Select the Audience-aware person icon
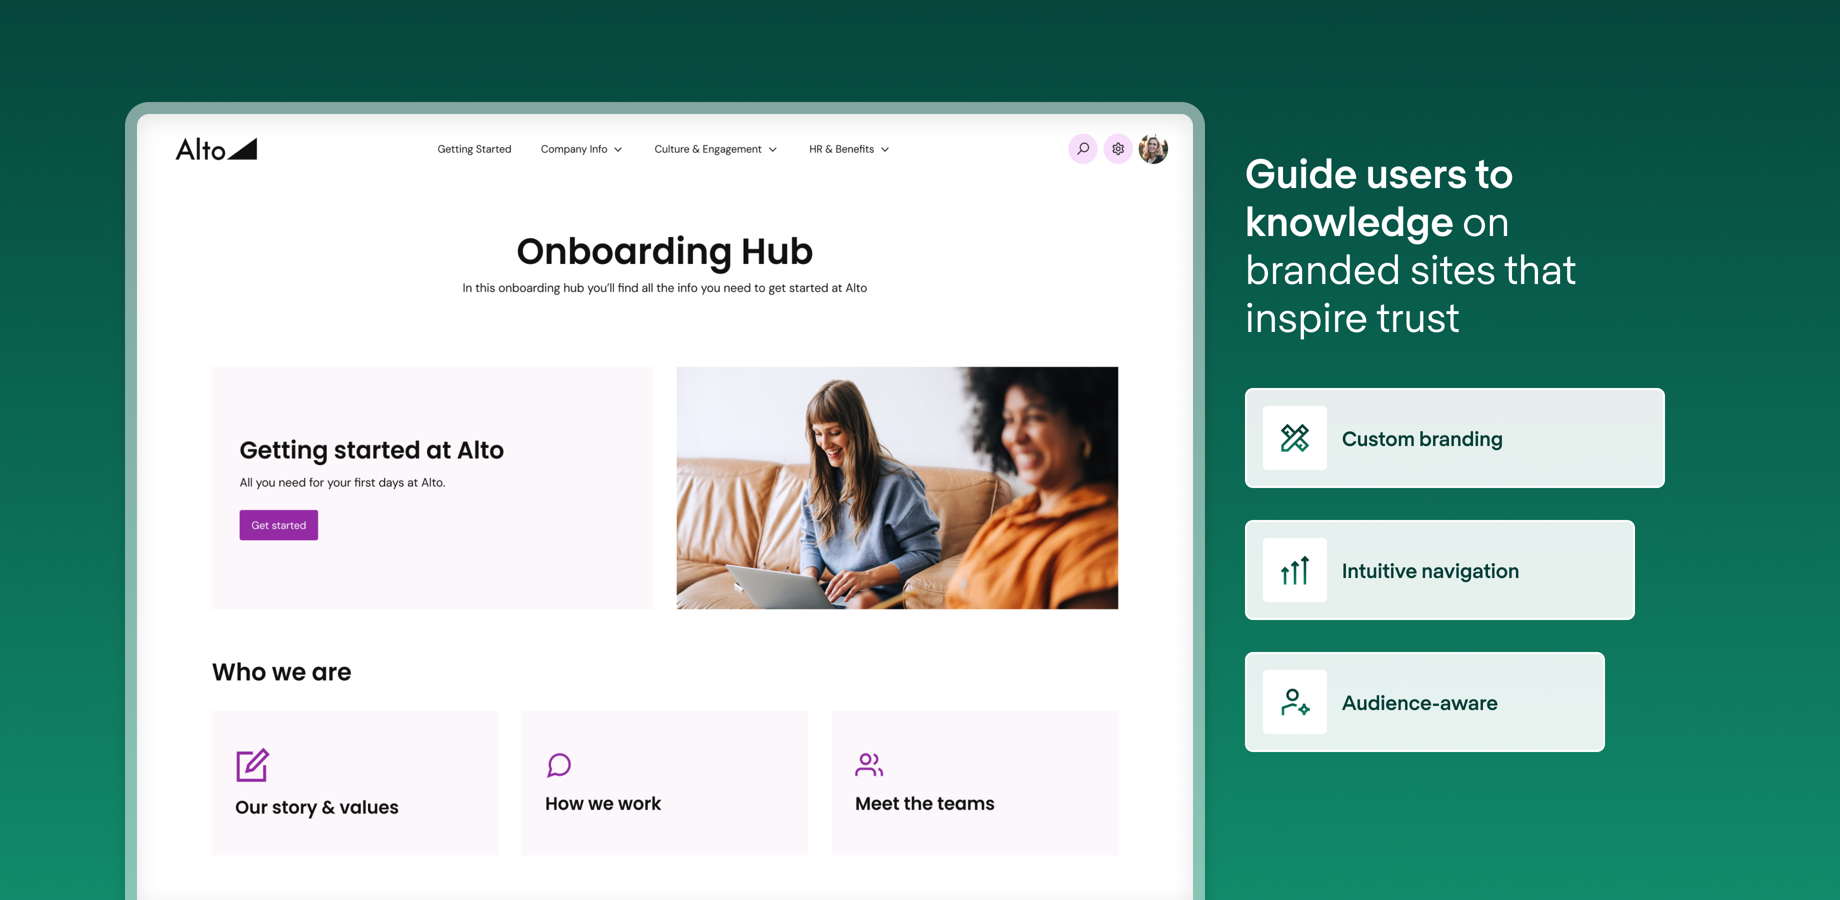 tap(1294, 702)
